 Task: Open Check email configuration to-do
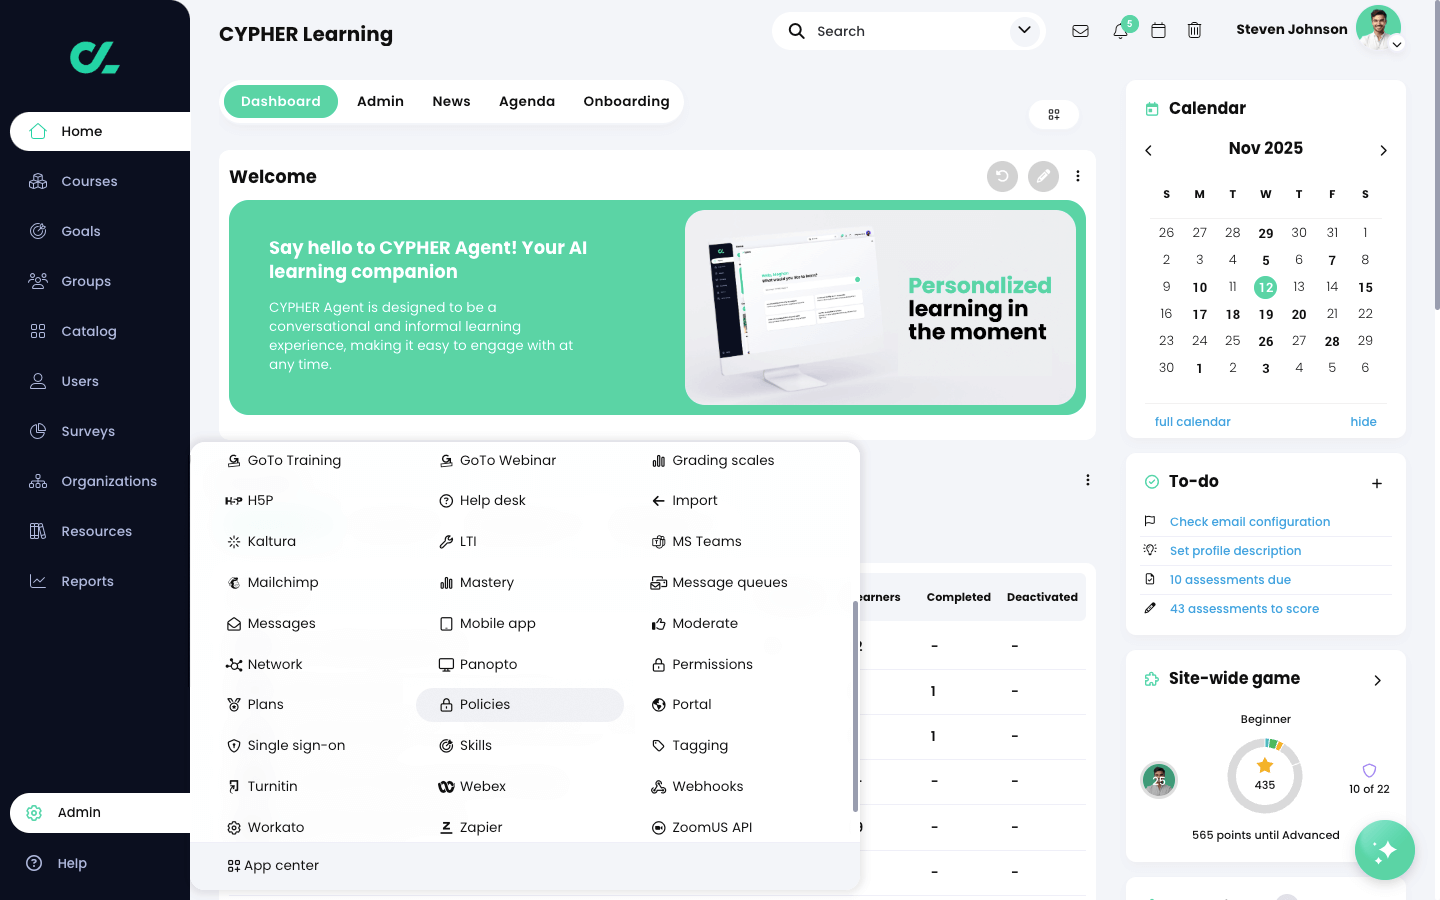pyautogui.click(x=1250, y=522)
